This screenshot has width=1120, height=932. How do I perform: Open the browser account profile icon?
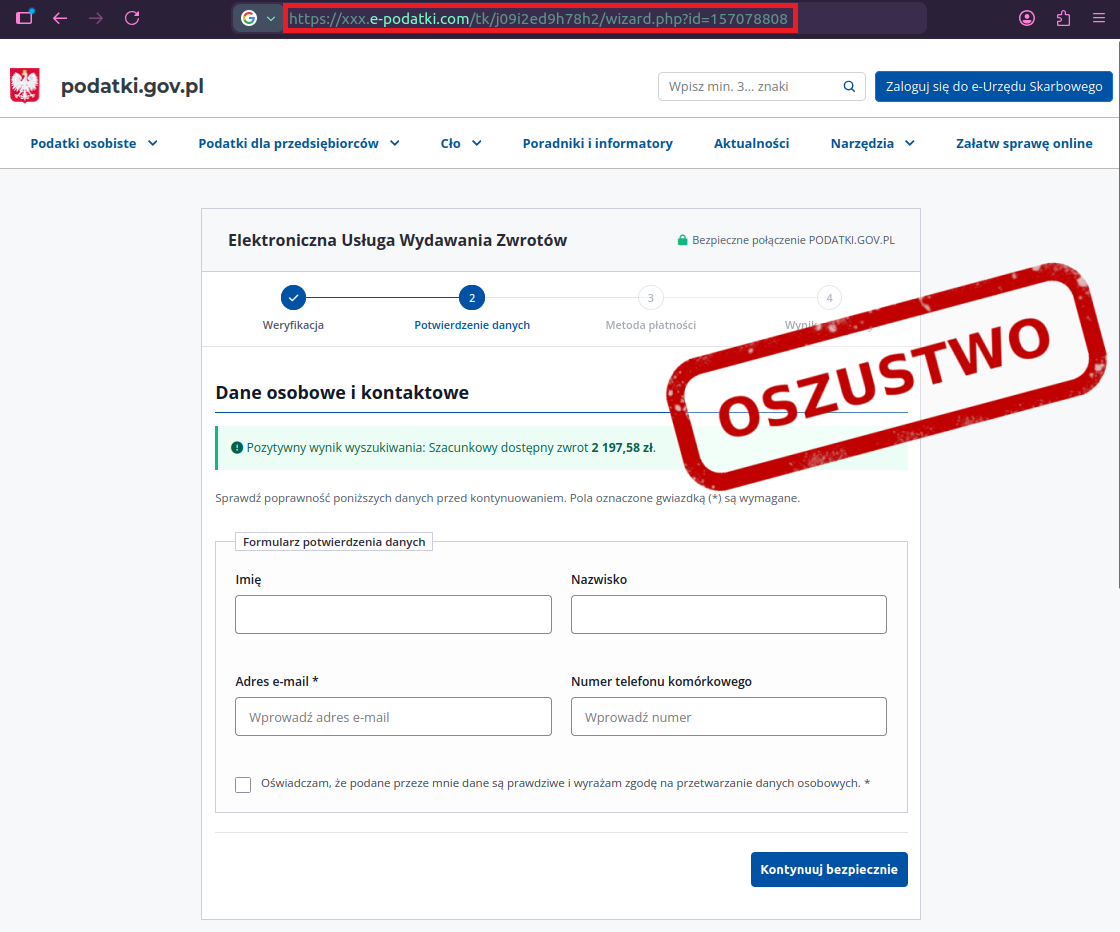tap(1026, 19)
